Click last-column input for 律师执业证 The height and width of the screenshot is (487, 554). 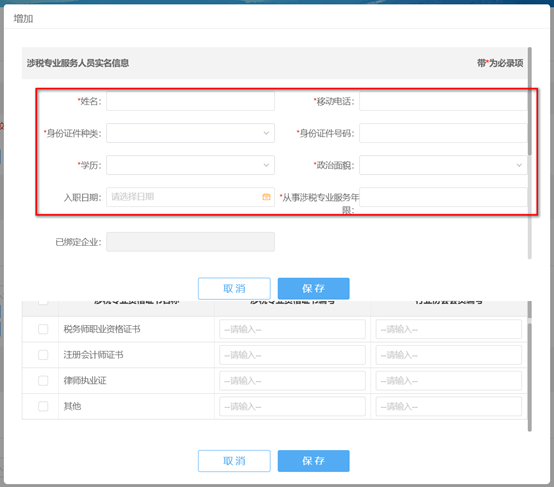449,381
